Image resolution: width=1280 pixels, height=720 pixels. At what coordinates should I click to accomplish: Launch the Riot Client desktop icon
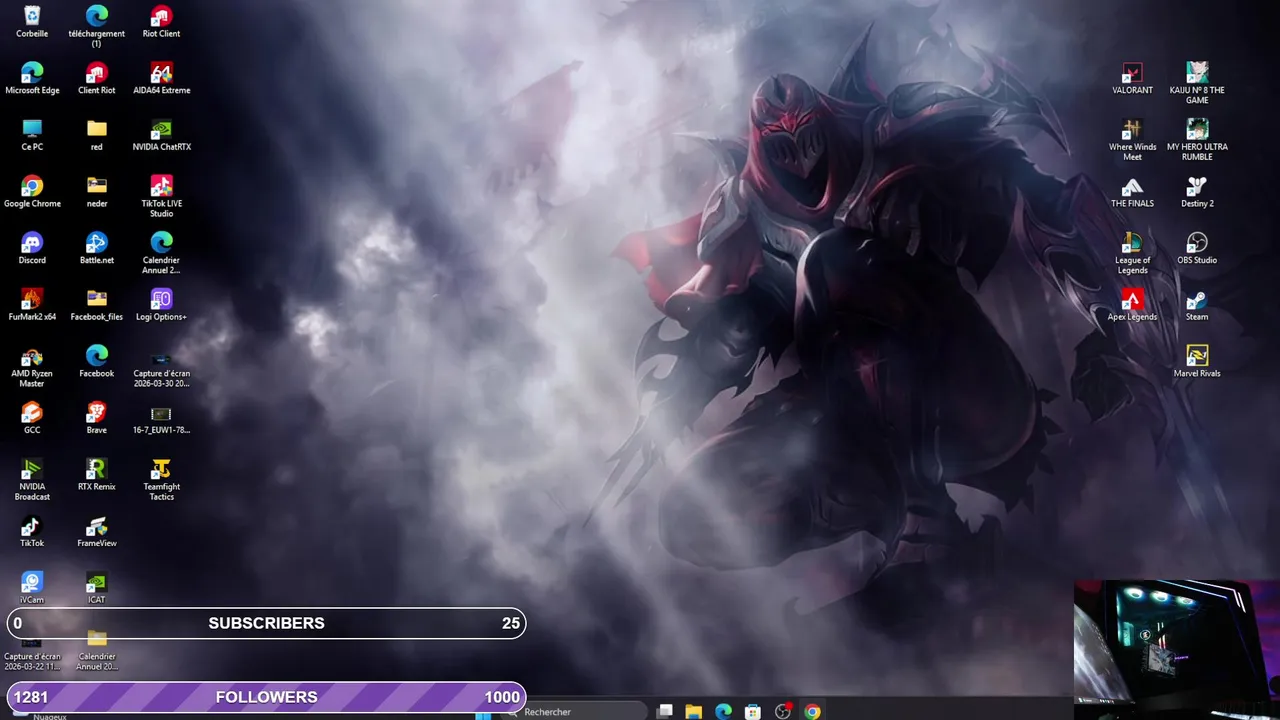(x=161, y=16)
